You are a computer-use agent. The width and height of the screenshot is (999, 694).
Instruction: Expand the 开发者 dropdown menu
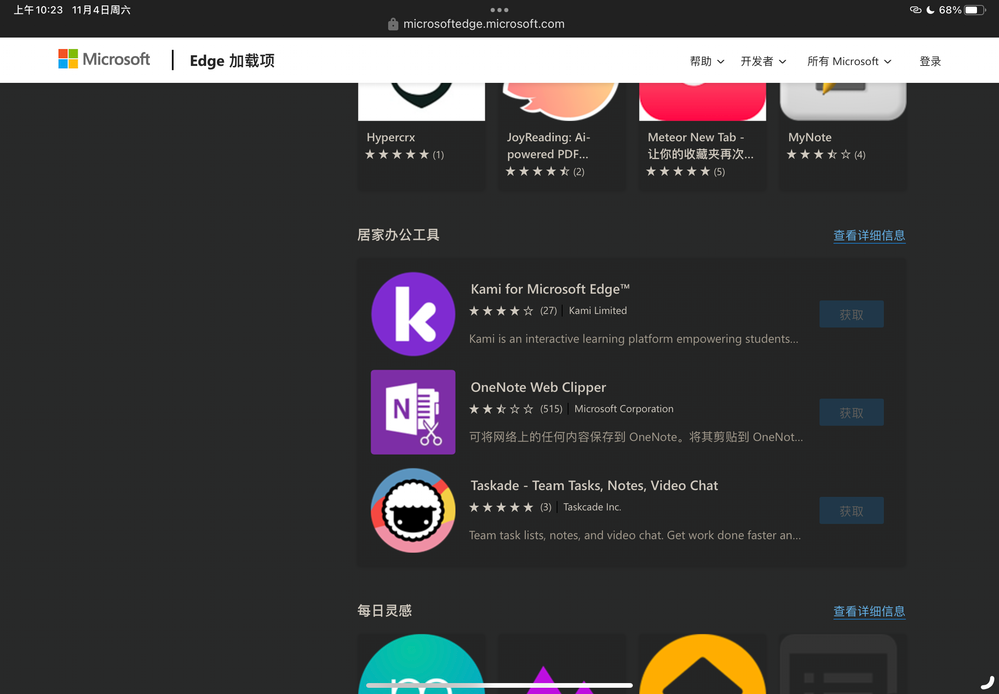pyautogui.click(x=763, y=61)
